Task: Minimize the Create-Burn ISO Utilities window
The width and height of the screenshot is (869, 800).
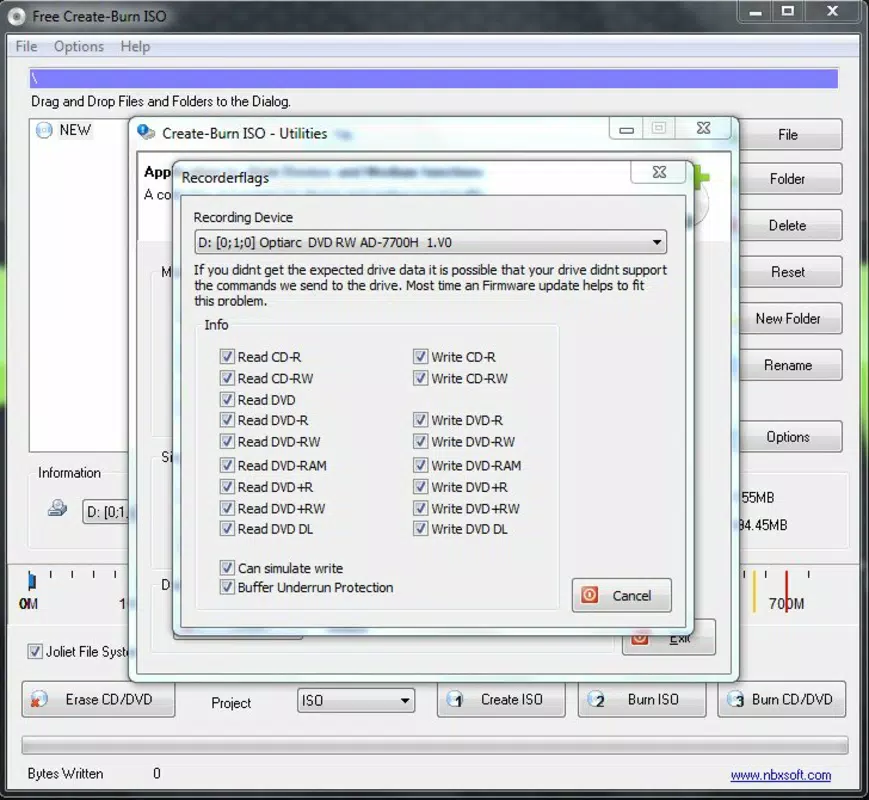Action: (626, 129)
